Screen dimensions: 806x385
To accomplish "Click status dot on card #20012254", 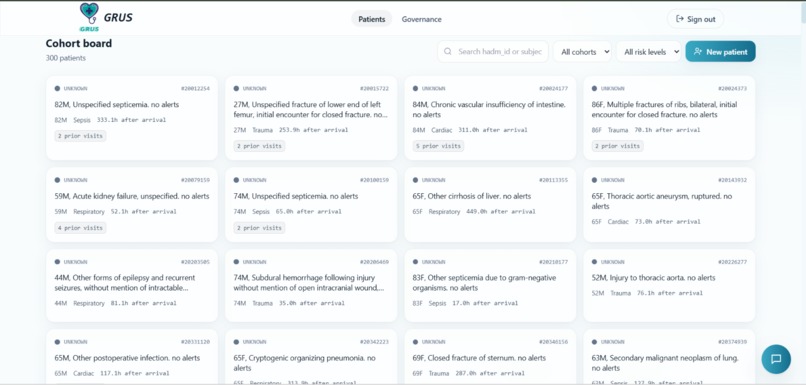I will click(57, 88).
